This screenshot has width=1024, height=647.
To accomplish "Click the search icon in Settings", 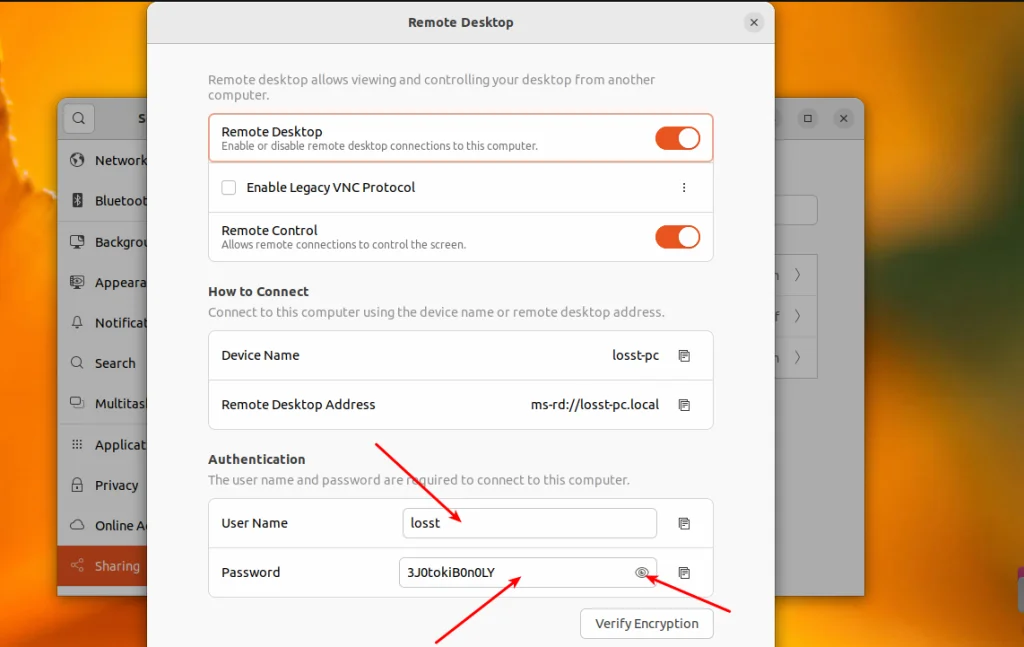I will coord(78,118).
